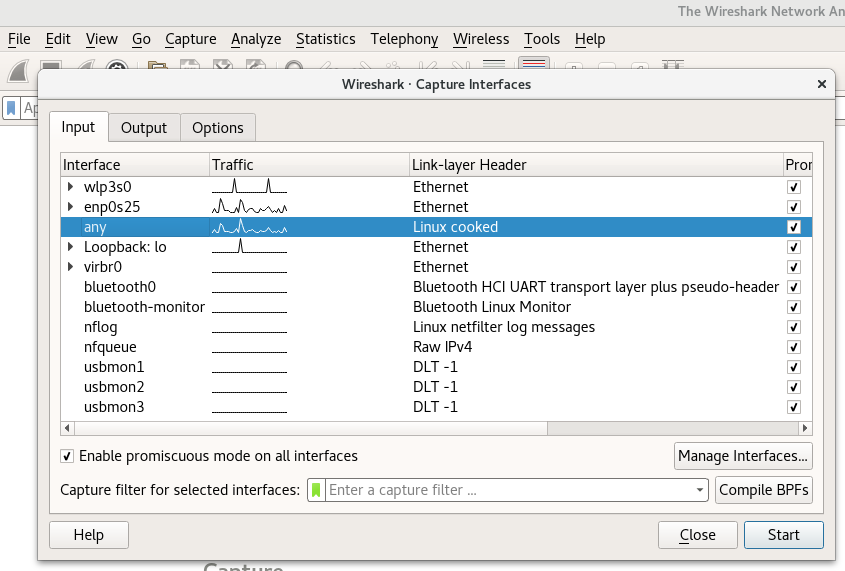Open the capture filter dropdown arrow
This screenshot has height=571, width=845.
699,490
